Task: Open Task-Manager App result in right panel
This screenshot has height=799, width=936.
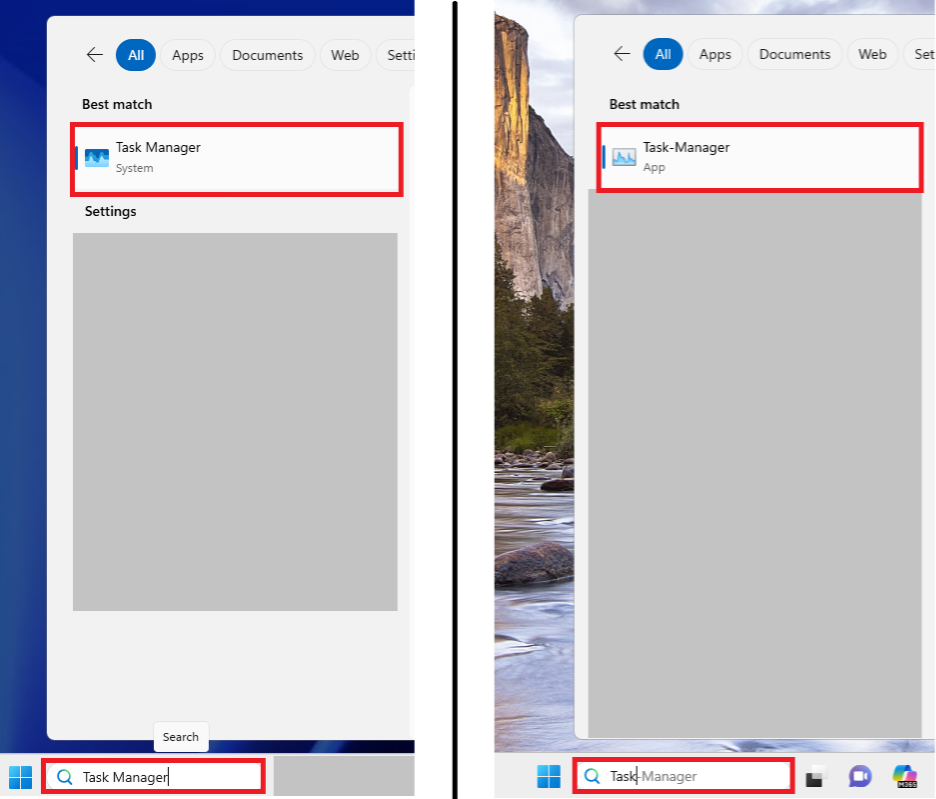Action: 760,158
